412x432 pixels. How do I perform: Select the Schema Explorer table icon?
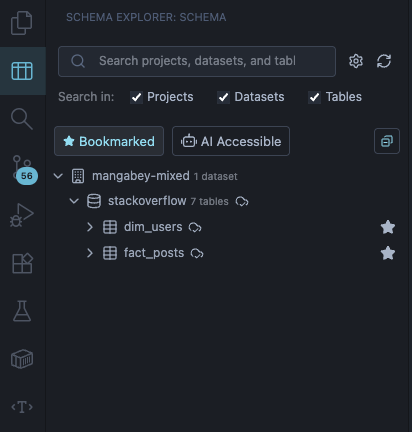[22, 71]
